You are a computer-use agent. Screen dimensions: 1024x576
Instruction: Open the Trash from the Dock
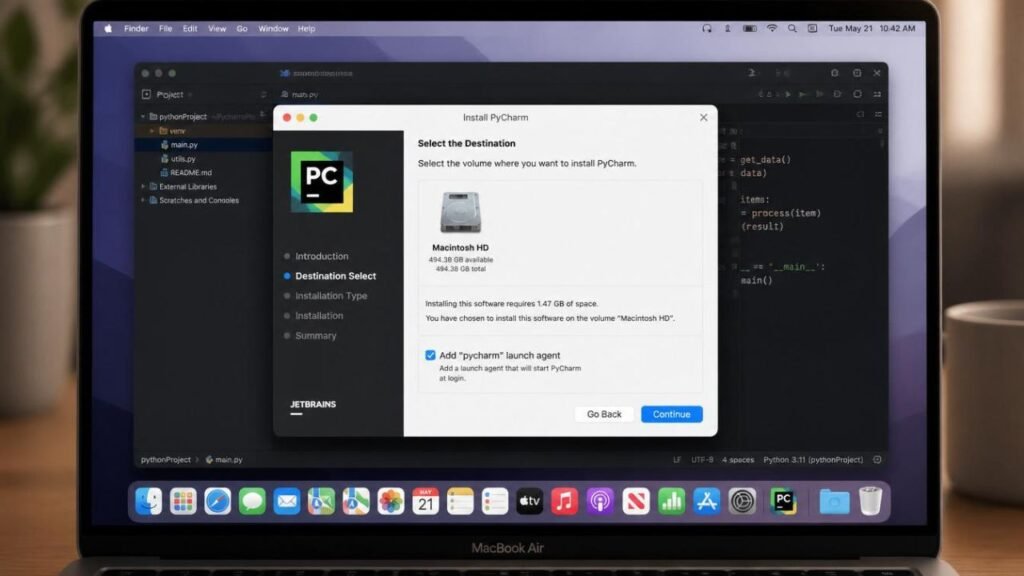(x=871, y=502)
